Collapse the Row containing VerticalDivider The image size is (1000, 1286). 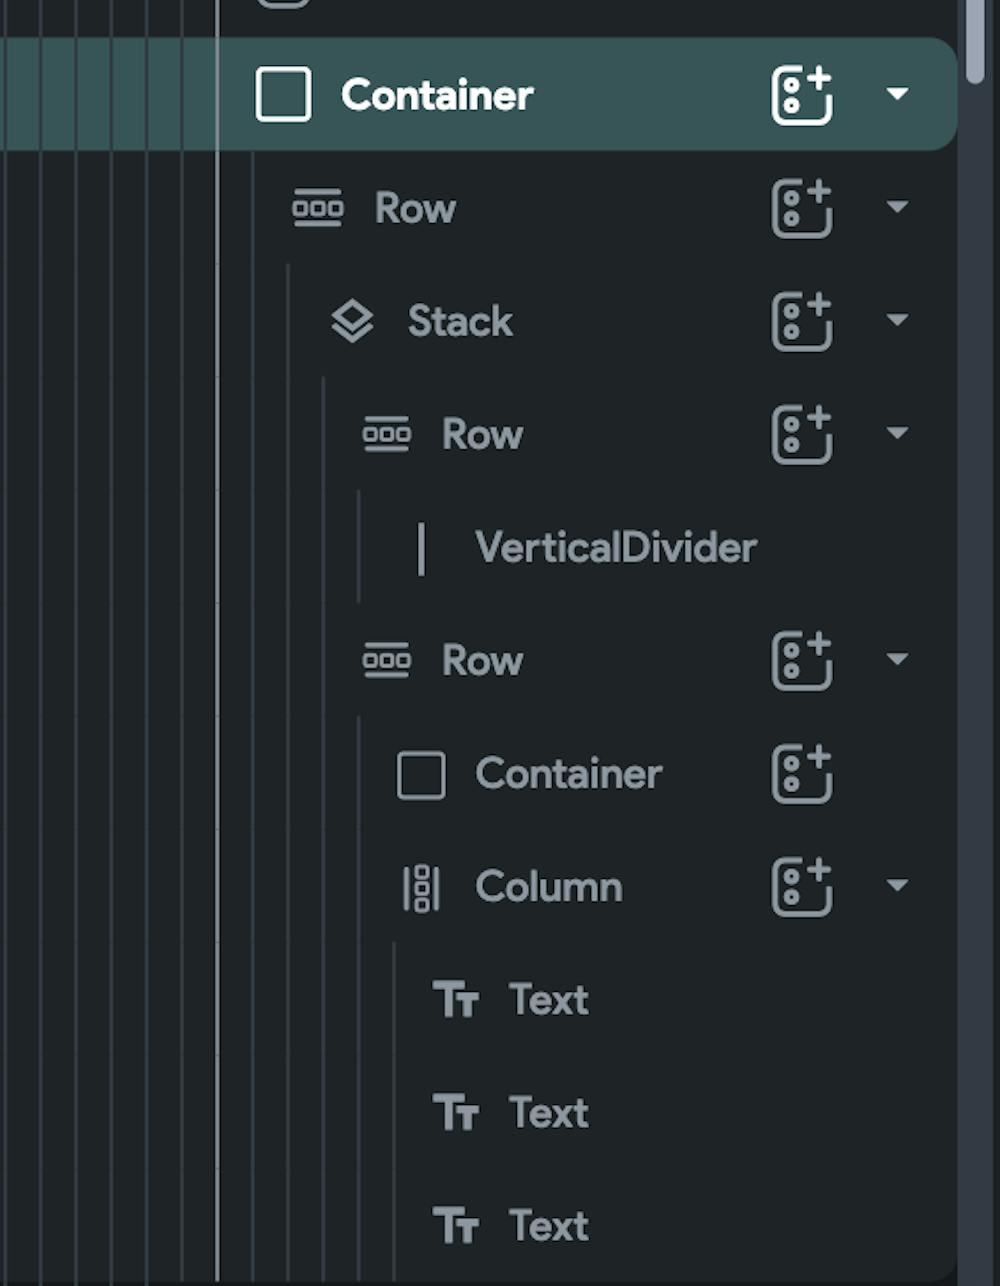coord(897,433)
